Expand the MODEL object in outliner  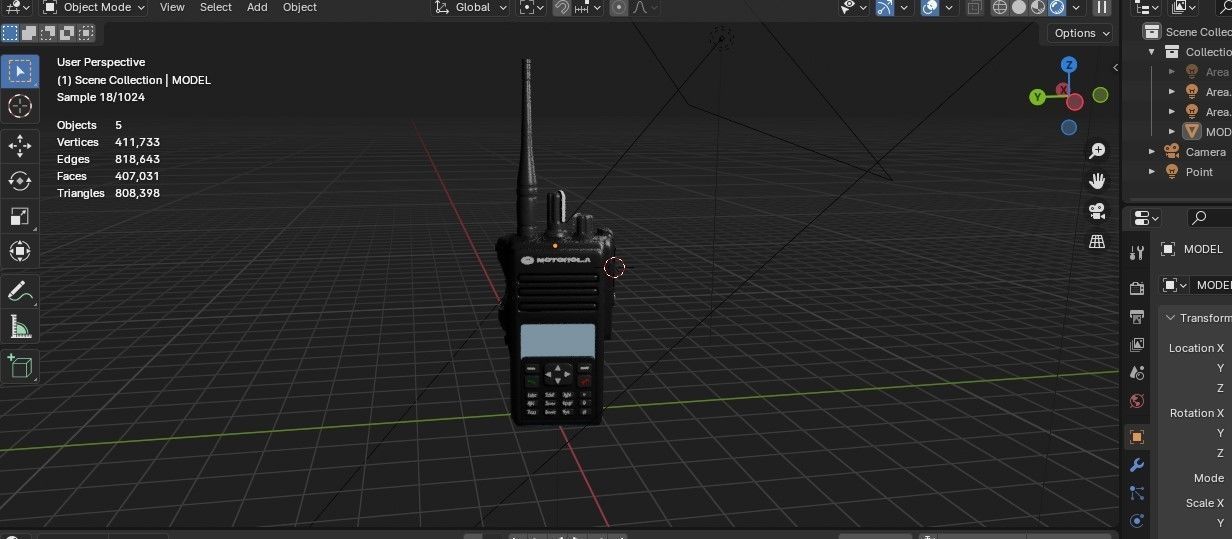(1173, 132)
